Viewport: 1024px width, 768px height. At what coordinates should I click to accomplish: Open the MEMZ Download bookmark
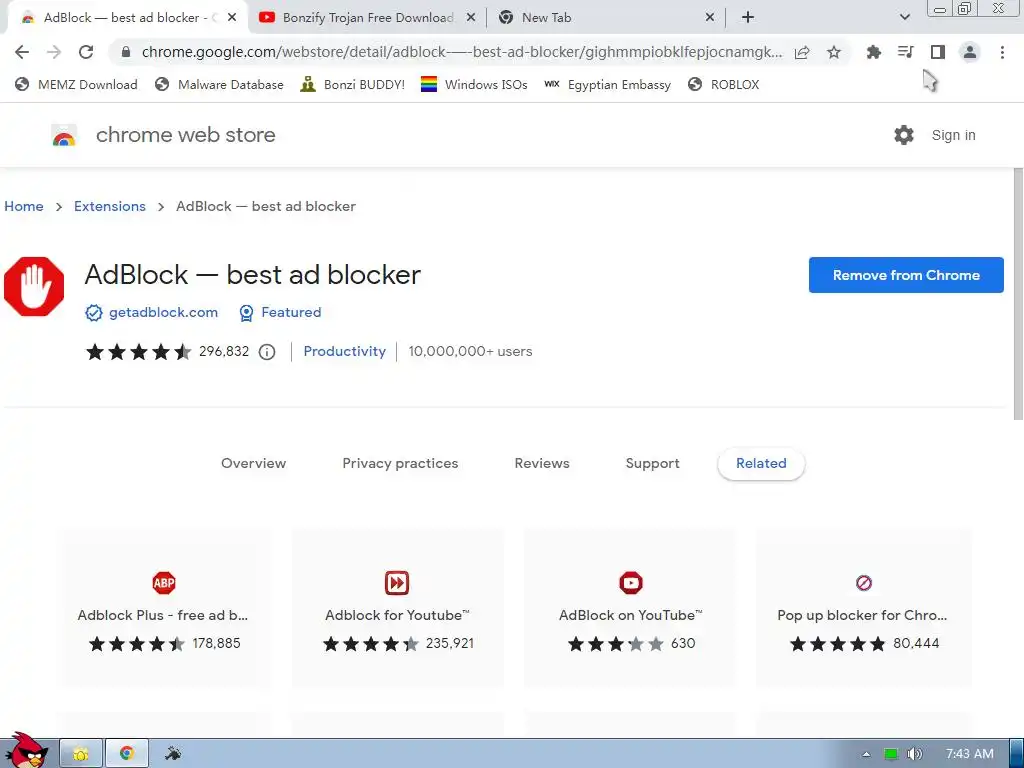76,84
